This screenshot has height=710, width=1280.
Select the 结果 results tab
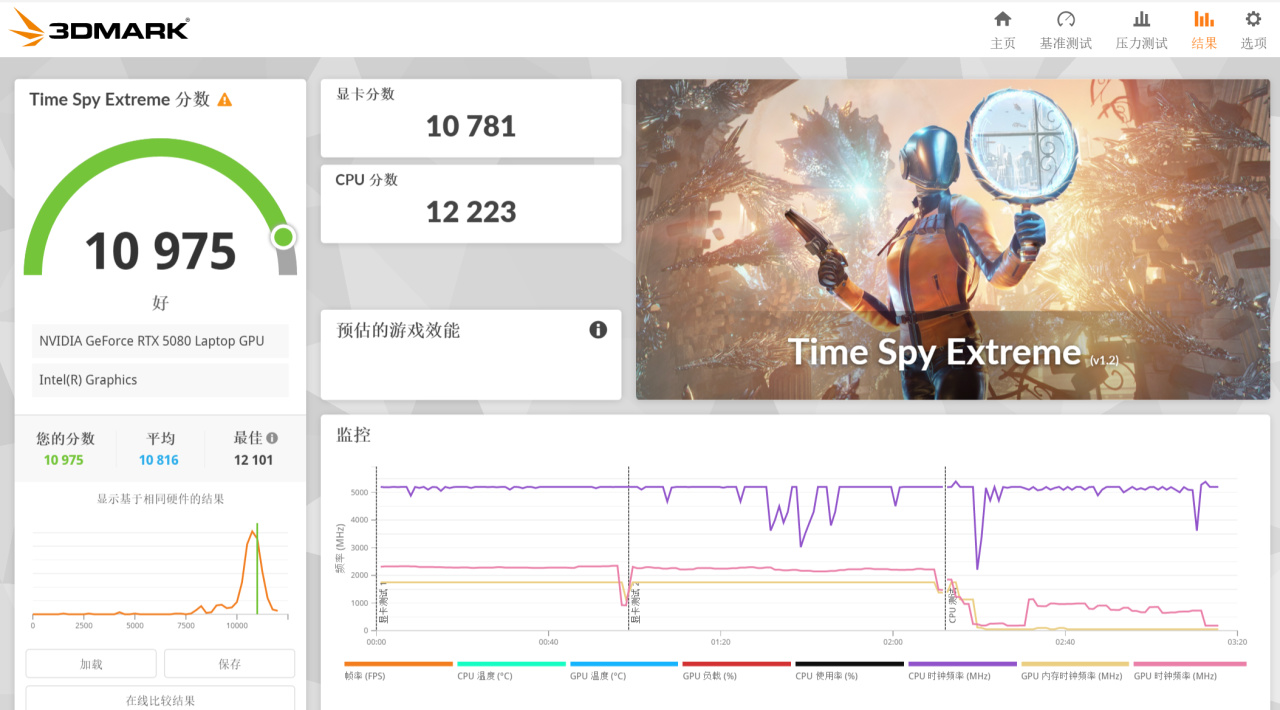pyautogui.click(x=1204, y=30)
